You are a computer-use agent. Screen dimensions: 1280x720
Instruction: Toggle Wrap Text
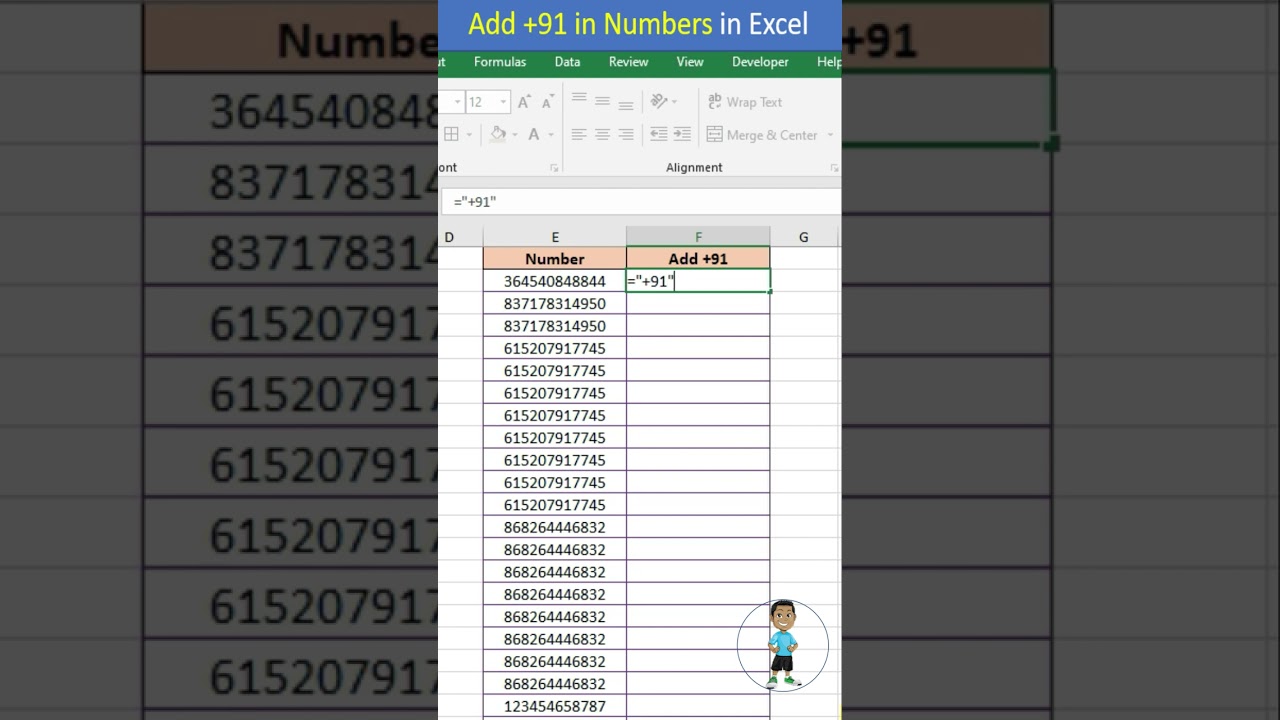[x=745, y=102]
